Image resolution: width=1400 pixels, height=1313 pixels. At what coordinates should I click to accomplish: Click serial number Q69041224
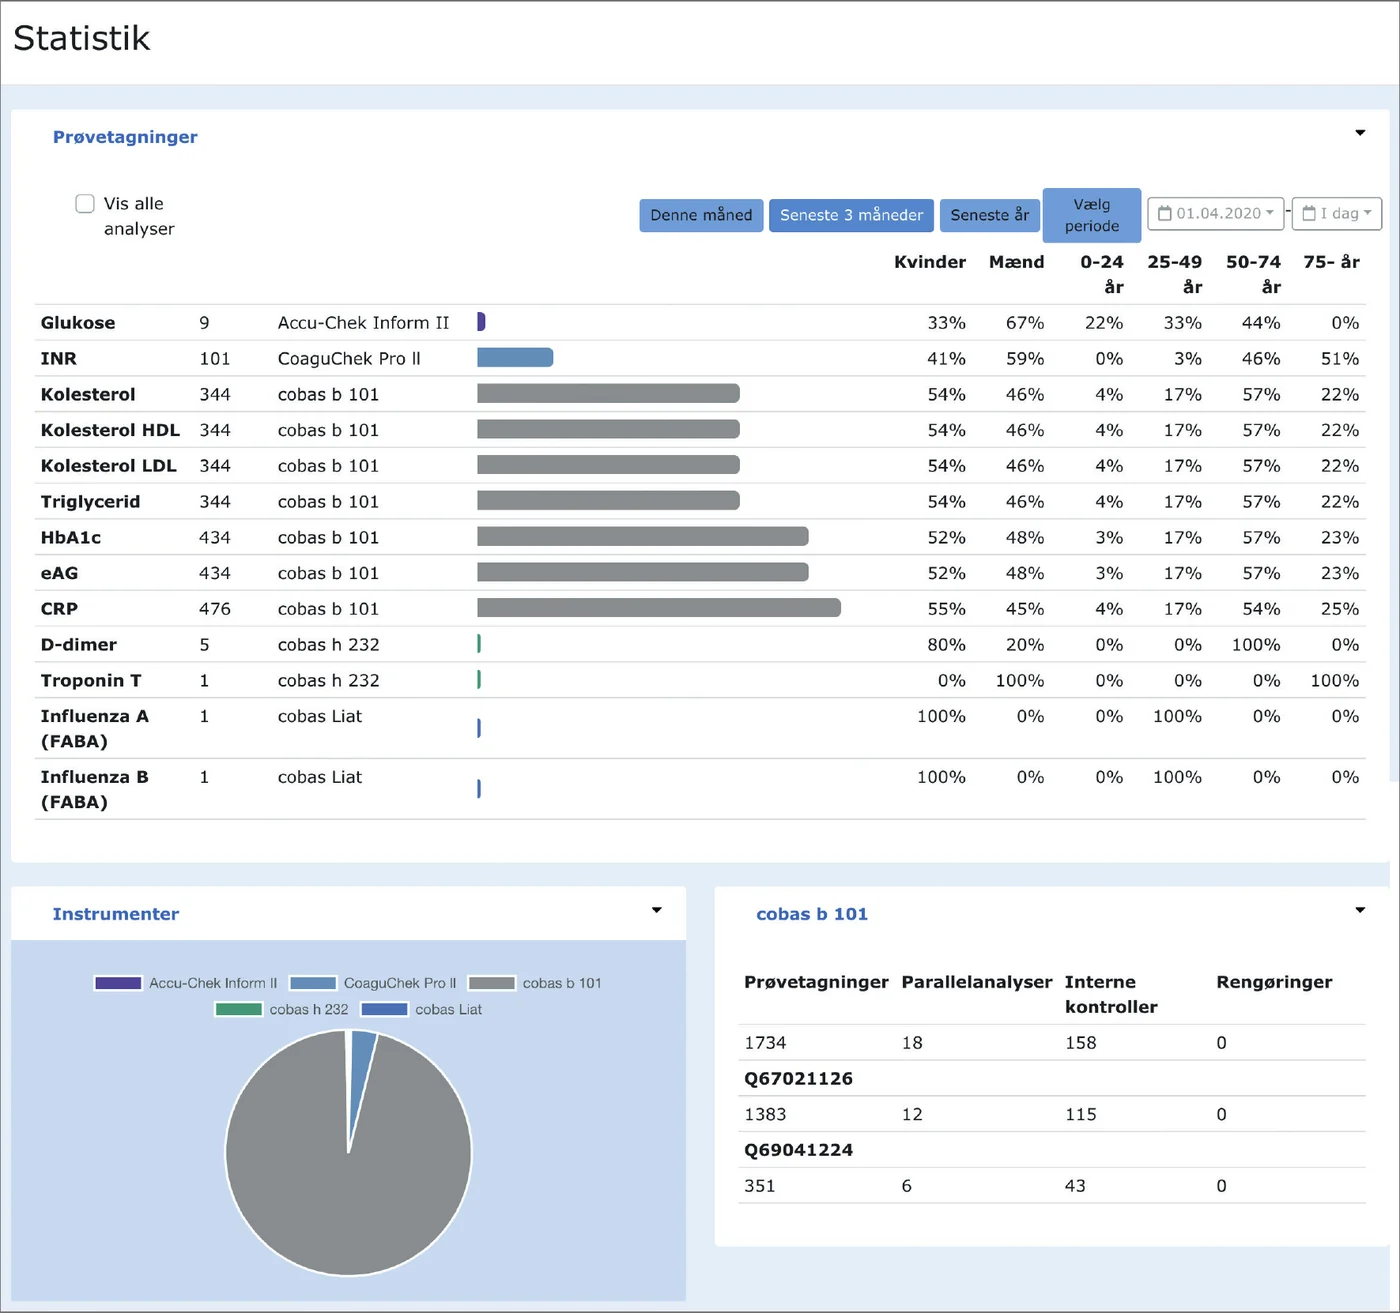(799, 1150)
